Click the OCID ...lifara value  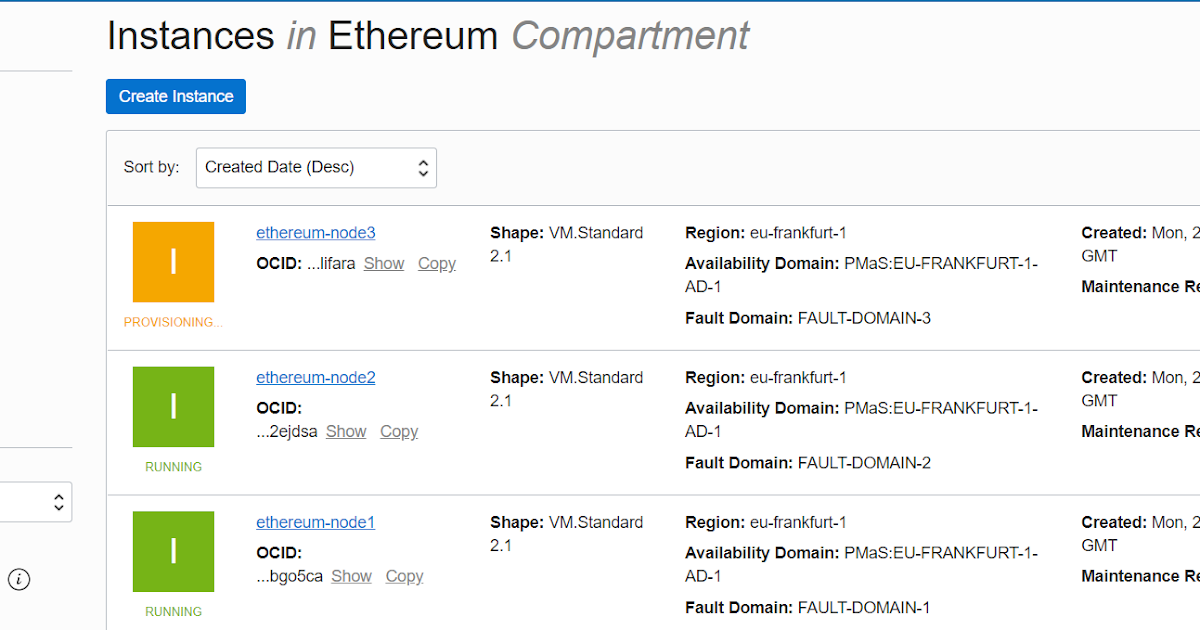point(331,264)
